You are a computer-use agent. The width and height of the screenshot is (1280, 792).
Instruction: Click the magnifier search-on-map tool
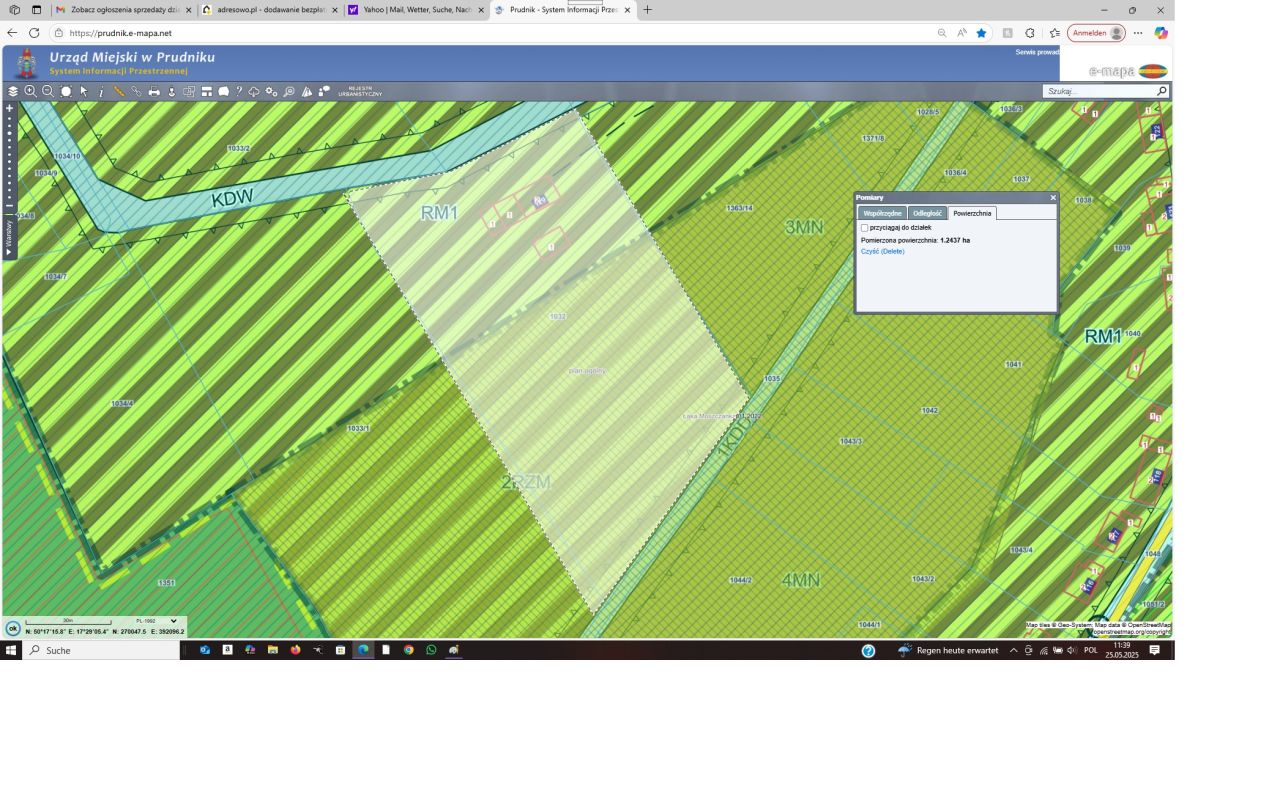click(x=289, y=91)
